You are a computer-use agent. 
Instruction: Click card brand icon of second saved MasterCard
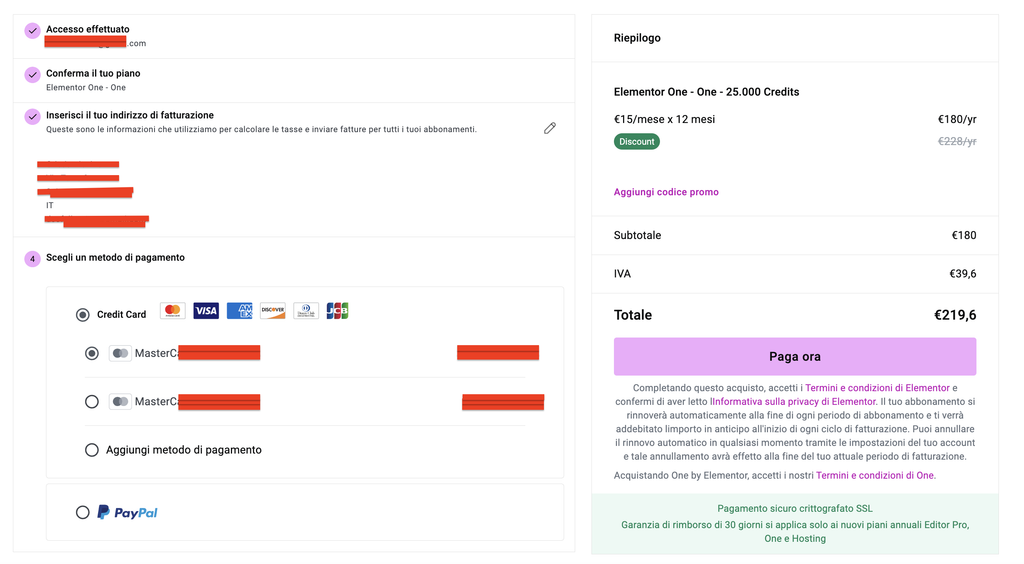click(120, 401)
